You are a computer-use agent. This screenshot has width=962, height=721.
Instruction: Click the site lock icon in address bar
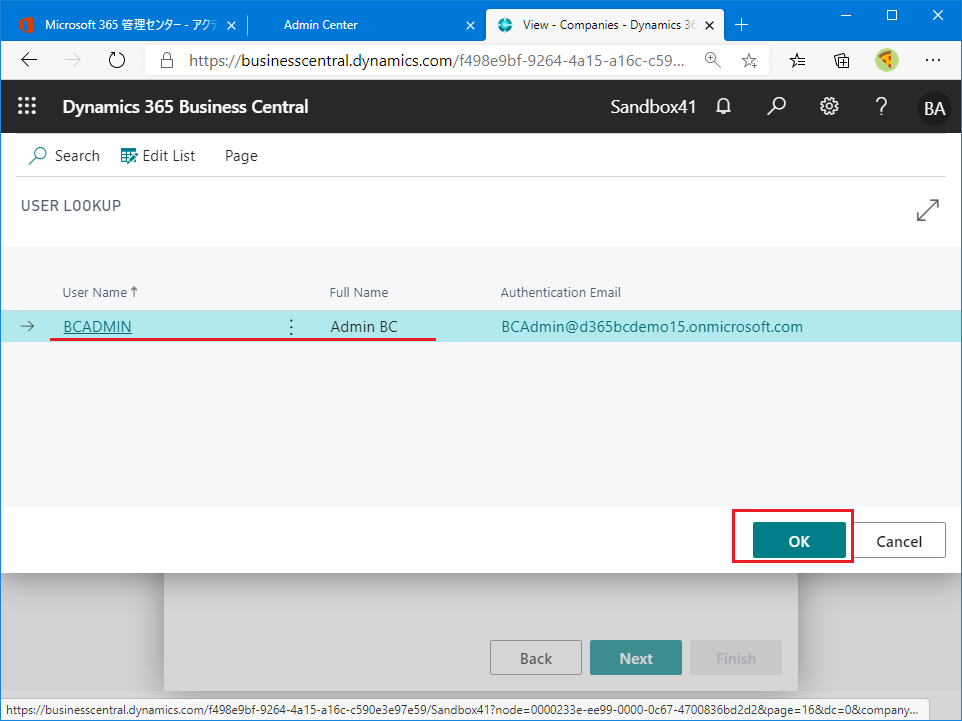coord(167,60)
